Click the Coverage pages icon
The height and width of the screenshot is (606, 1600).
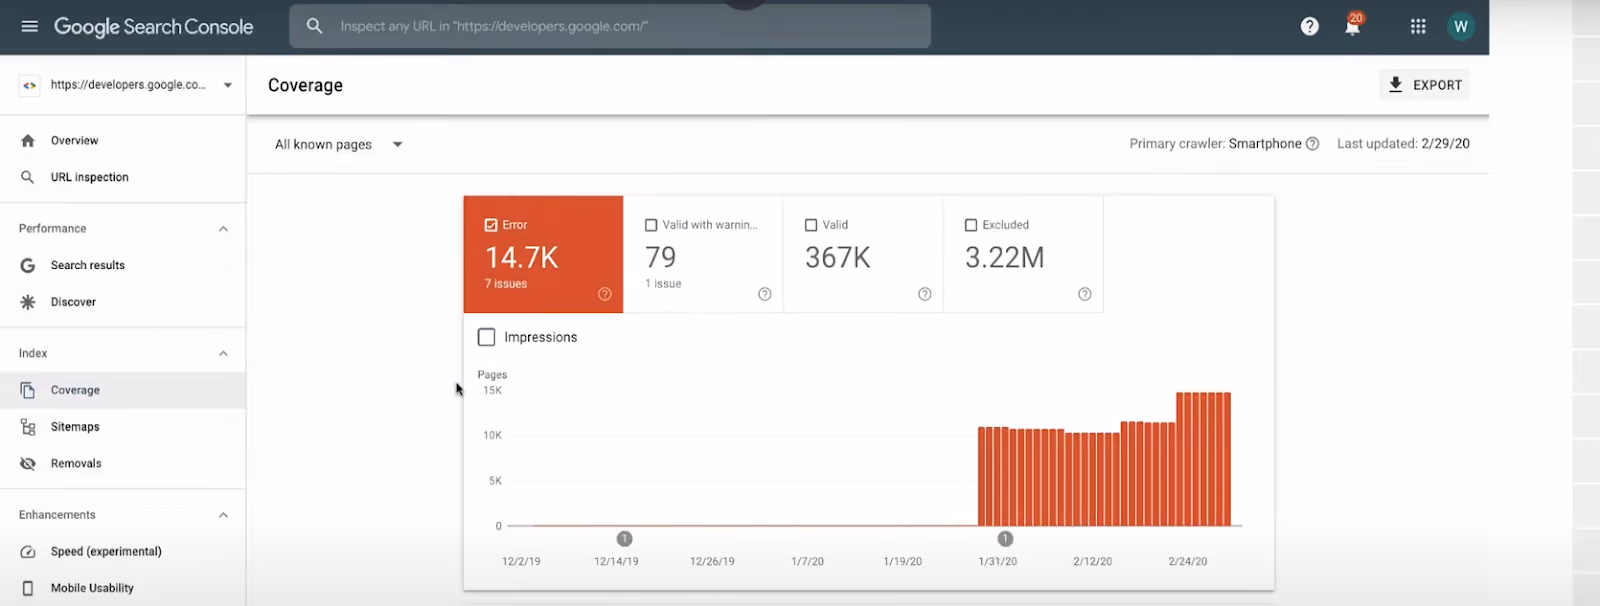[x=28, y=390]
